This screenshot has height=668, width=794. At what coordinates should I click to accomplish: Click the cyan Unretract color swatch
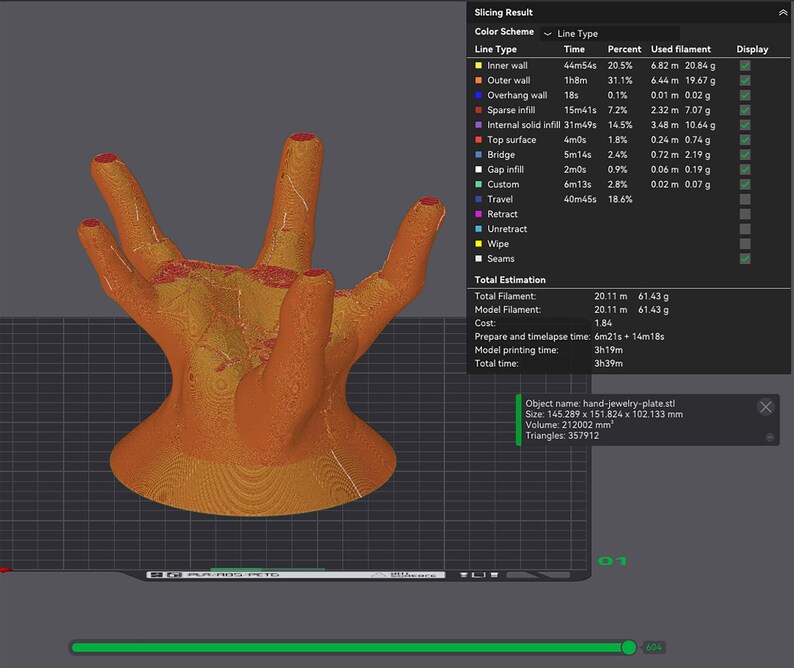point(479,229)
